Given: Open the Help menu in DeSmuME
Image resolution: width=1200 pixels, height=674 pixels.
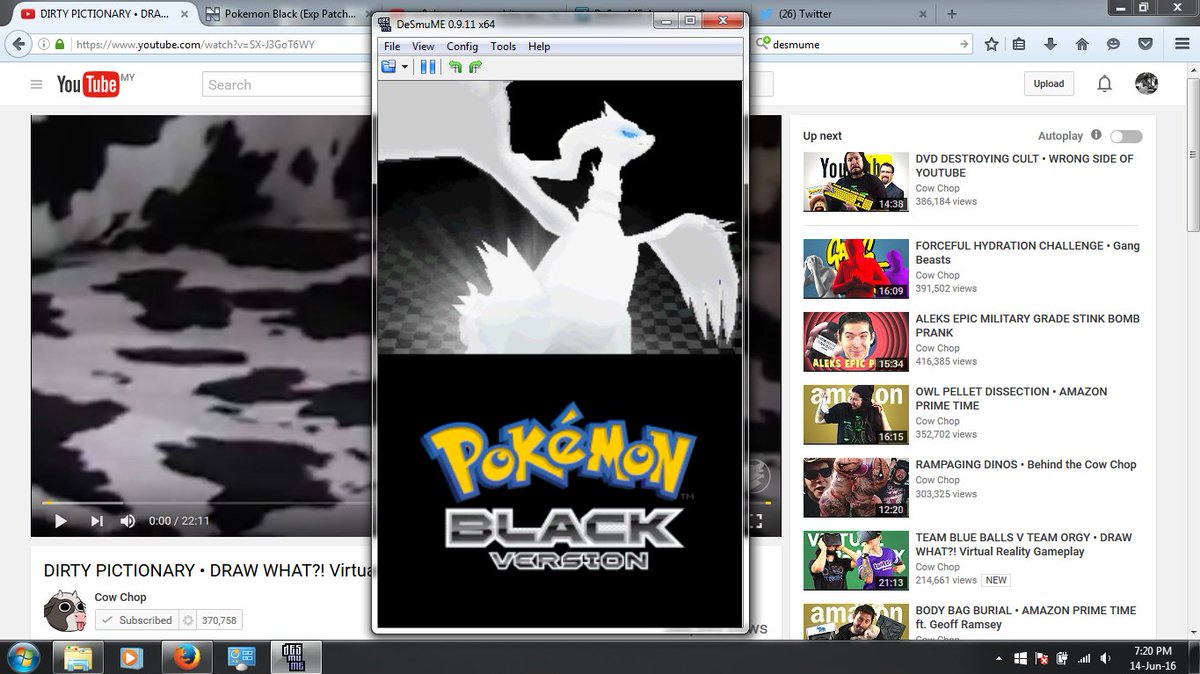Looking at the screenshot, I should [539, 46].
